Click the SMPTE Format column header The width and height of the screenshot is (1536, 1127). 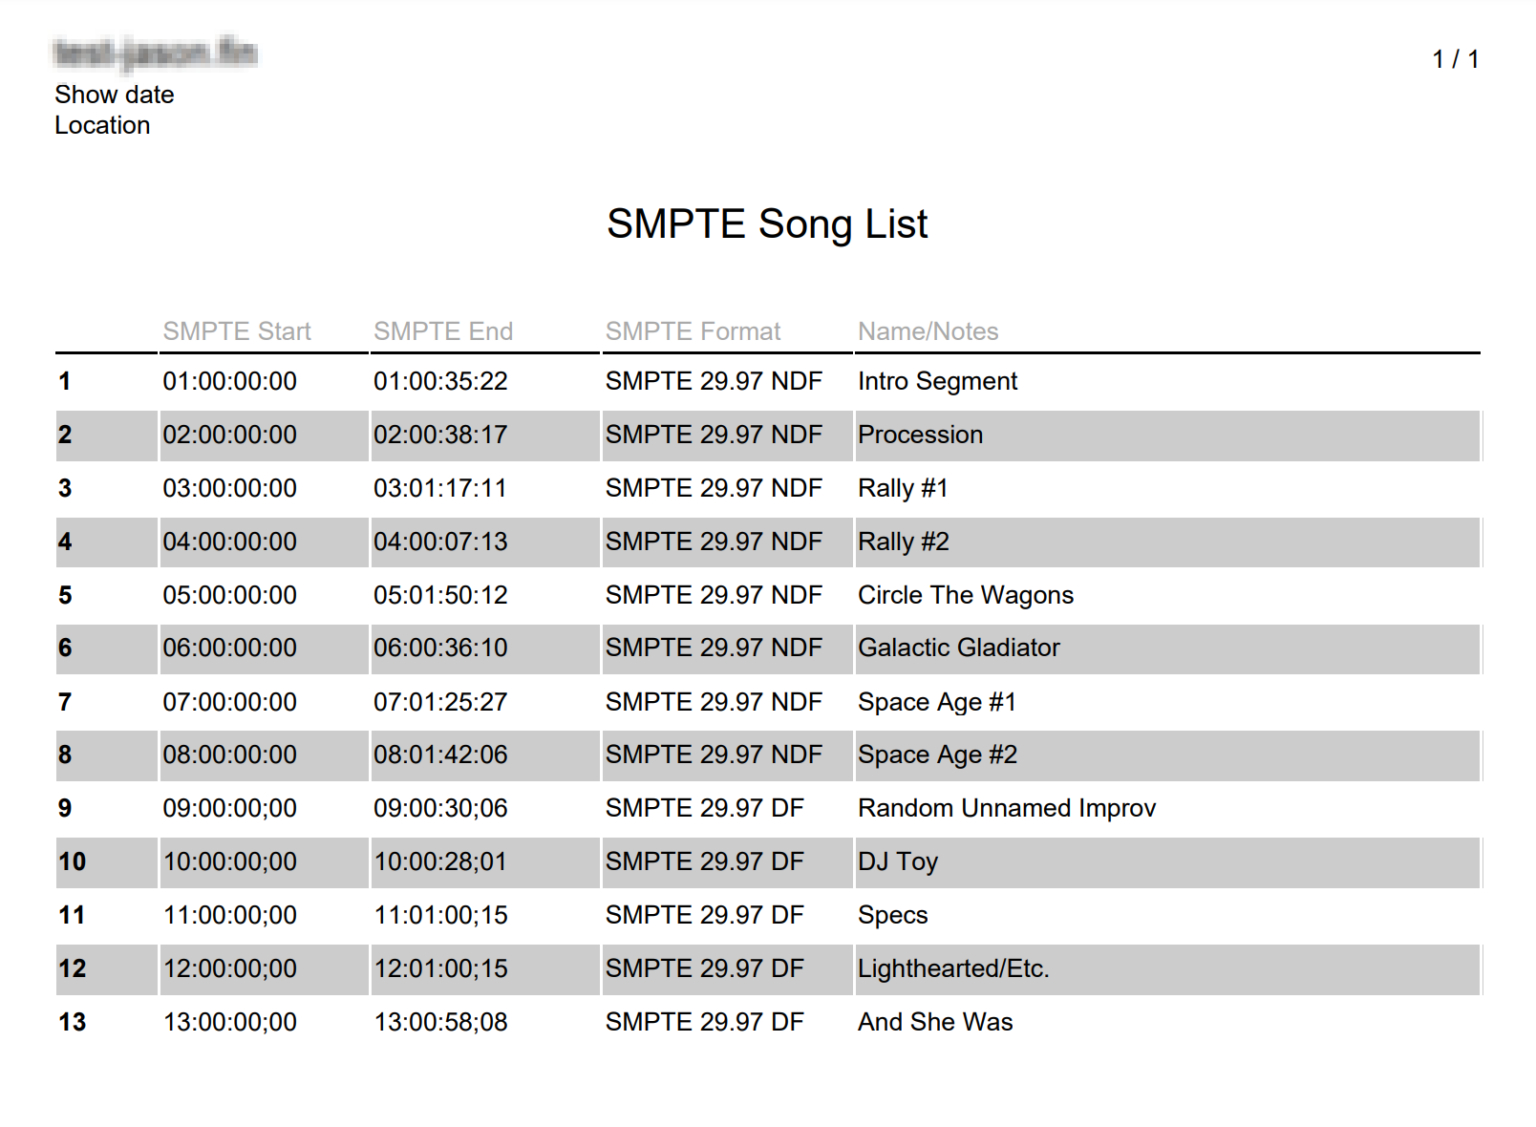(x=693, y=331)
